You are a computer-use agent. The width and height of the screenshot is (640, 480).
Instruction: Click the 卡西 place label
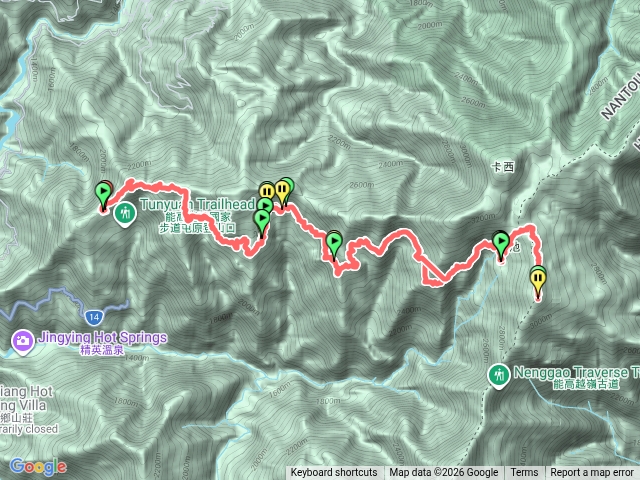(x=502, y=167)
